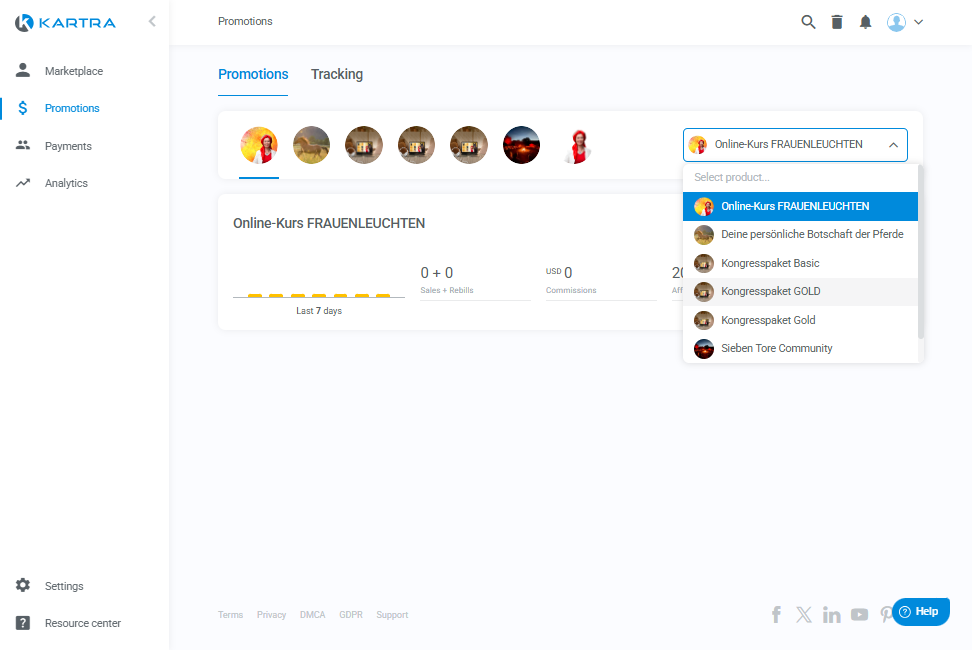This screenshot has height=650, width=972.
Task: Open Promotions in the sidebar
Action: [72, 108]
